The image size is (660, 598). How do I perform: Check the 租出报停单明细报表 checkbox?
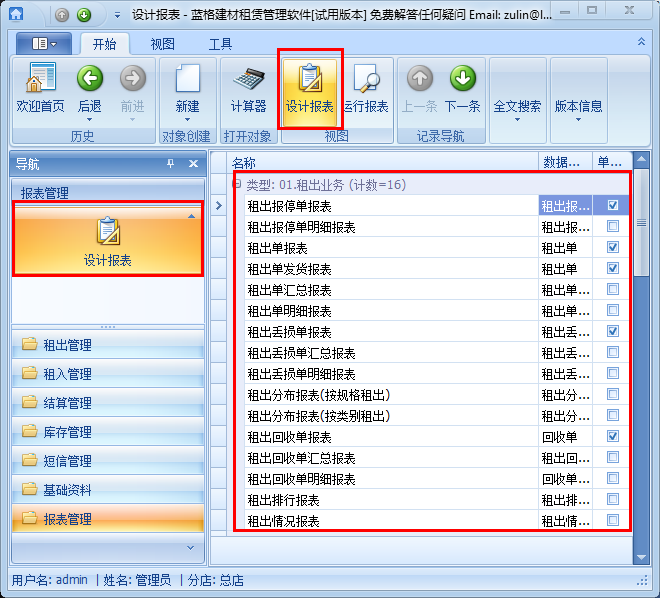click(x=613, y=226)
